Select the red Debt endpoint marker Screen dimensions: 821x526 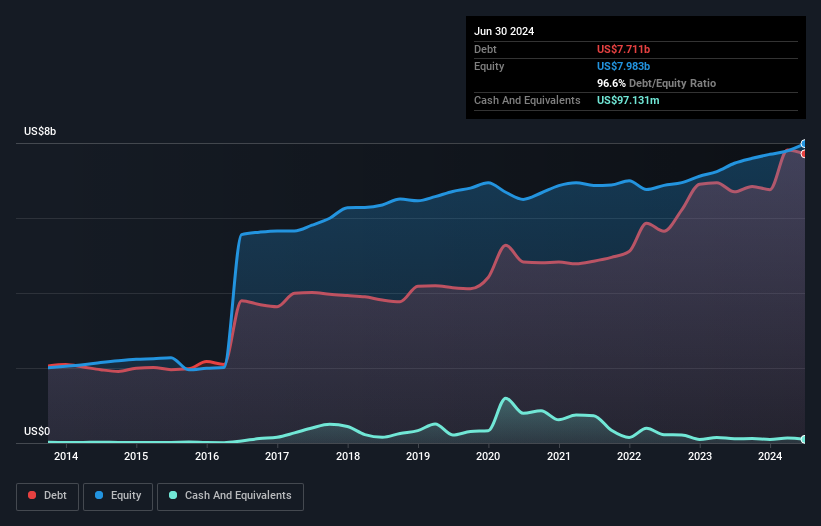point(804,154)
